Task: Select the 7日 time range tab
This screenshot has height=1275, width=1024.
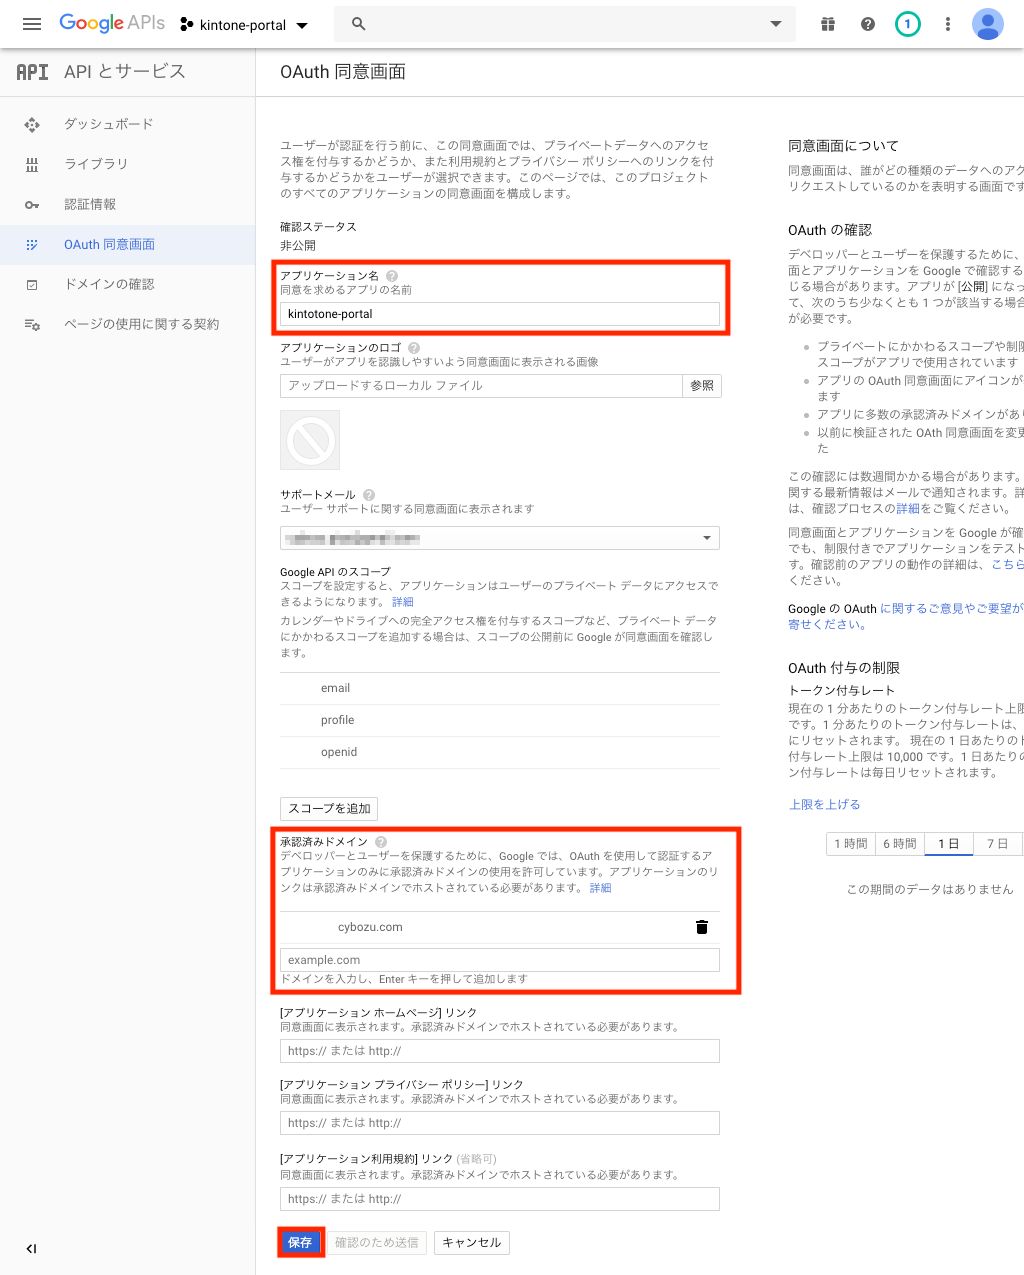Action: 997,844
